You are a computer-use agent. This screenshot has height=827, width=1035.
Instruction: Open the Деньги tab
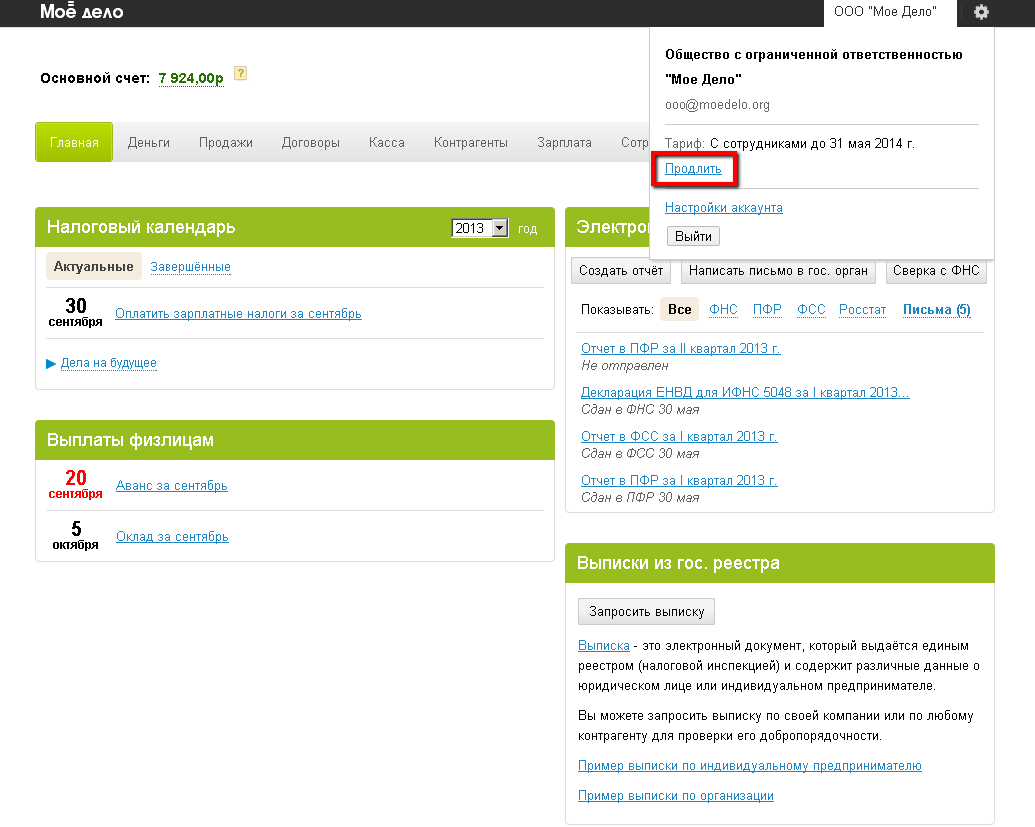coord(149,143)
